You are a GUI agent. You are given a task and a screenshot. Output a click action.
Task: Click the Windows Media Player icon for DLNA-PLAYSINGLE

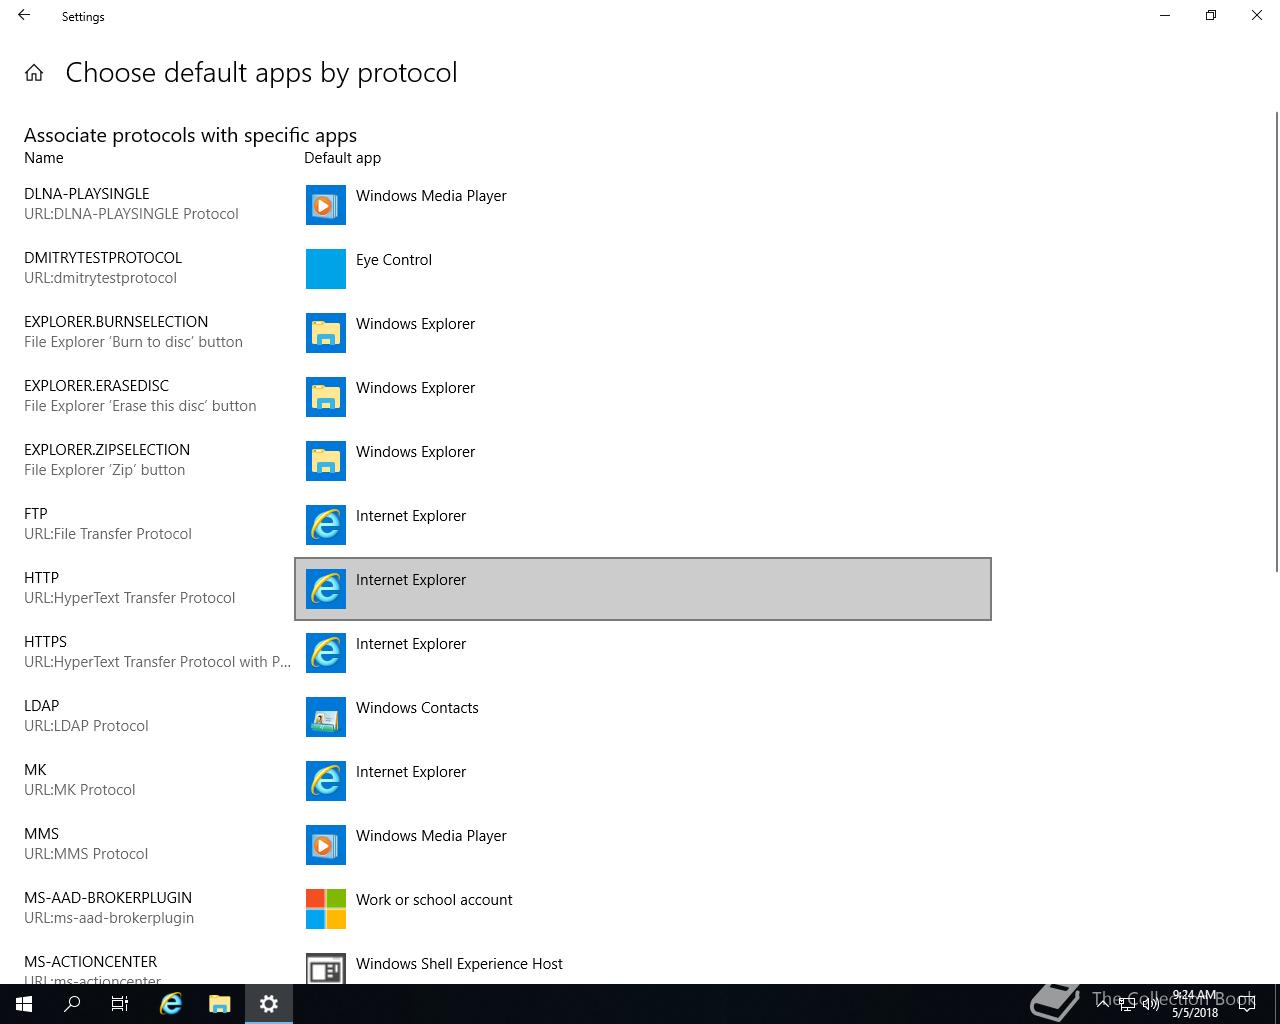[326, 205]
